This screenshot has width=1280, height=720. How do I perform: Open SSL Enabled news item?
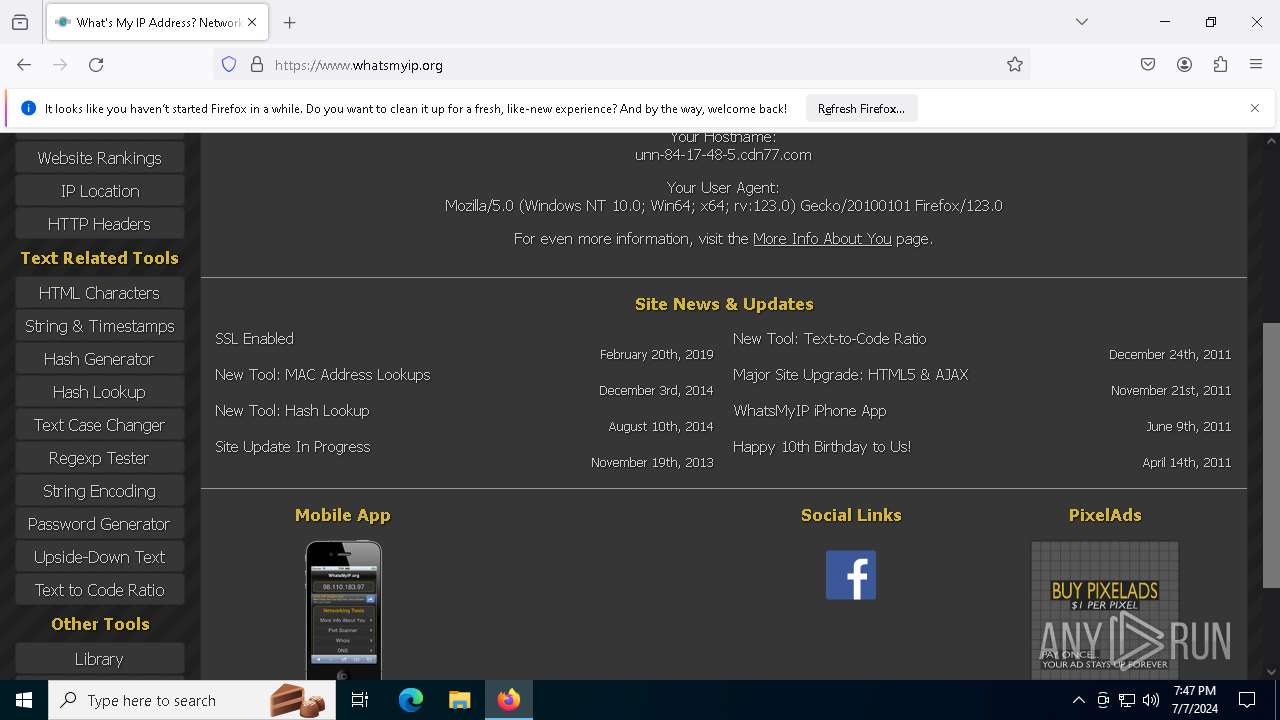(x=254, y=339)
